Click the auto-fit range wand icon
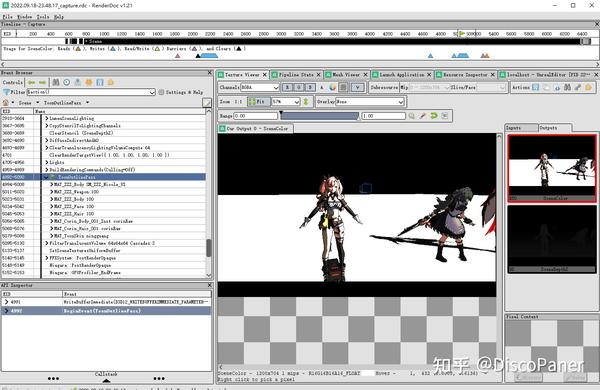Image resolution: width=600 pixels, height=390 pixels. coord(423,116)
